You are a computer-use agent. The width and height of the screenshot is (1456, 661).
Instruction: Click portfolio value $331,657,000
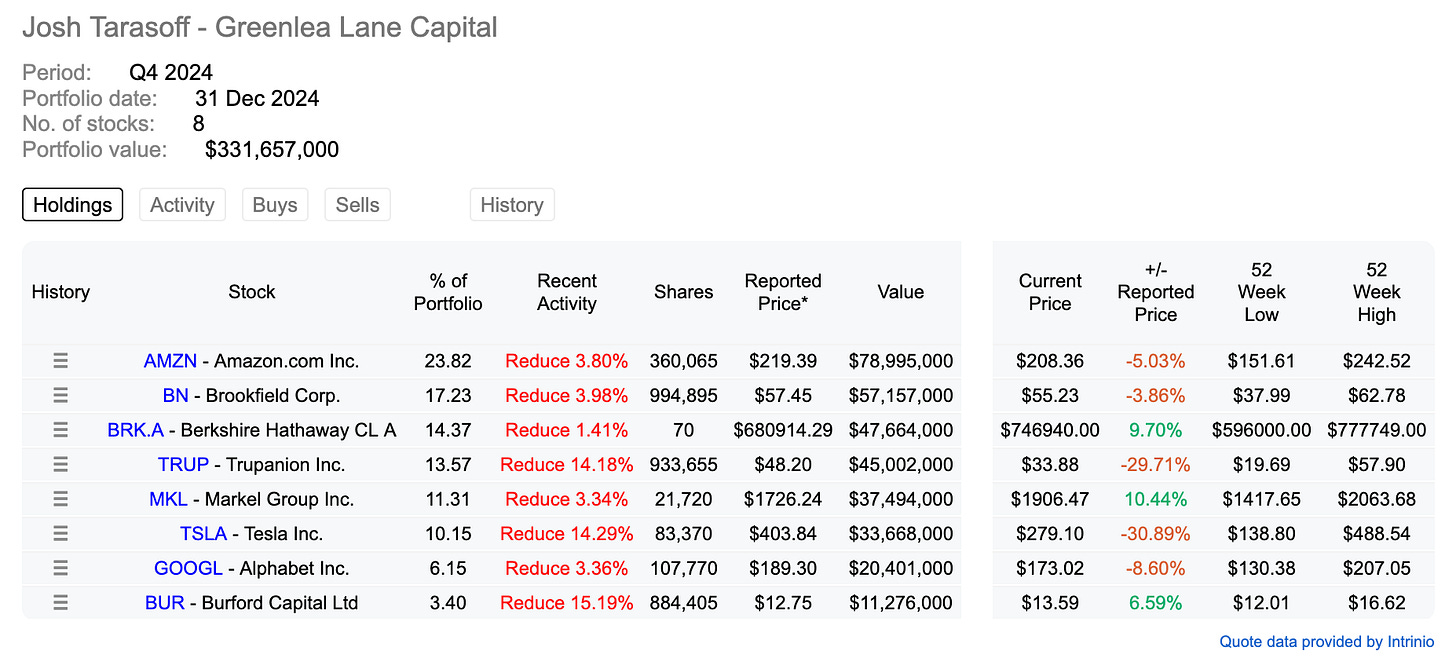272,150
